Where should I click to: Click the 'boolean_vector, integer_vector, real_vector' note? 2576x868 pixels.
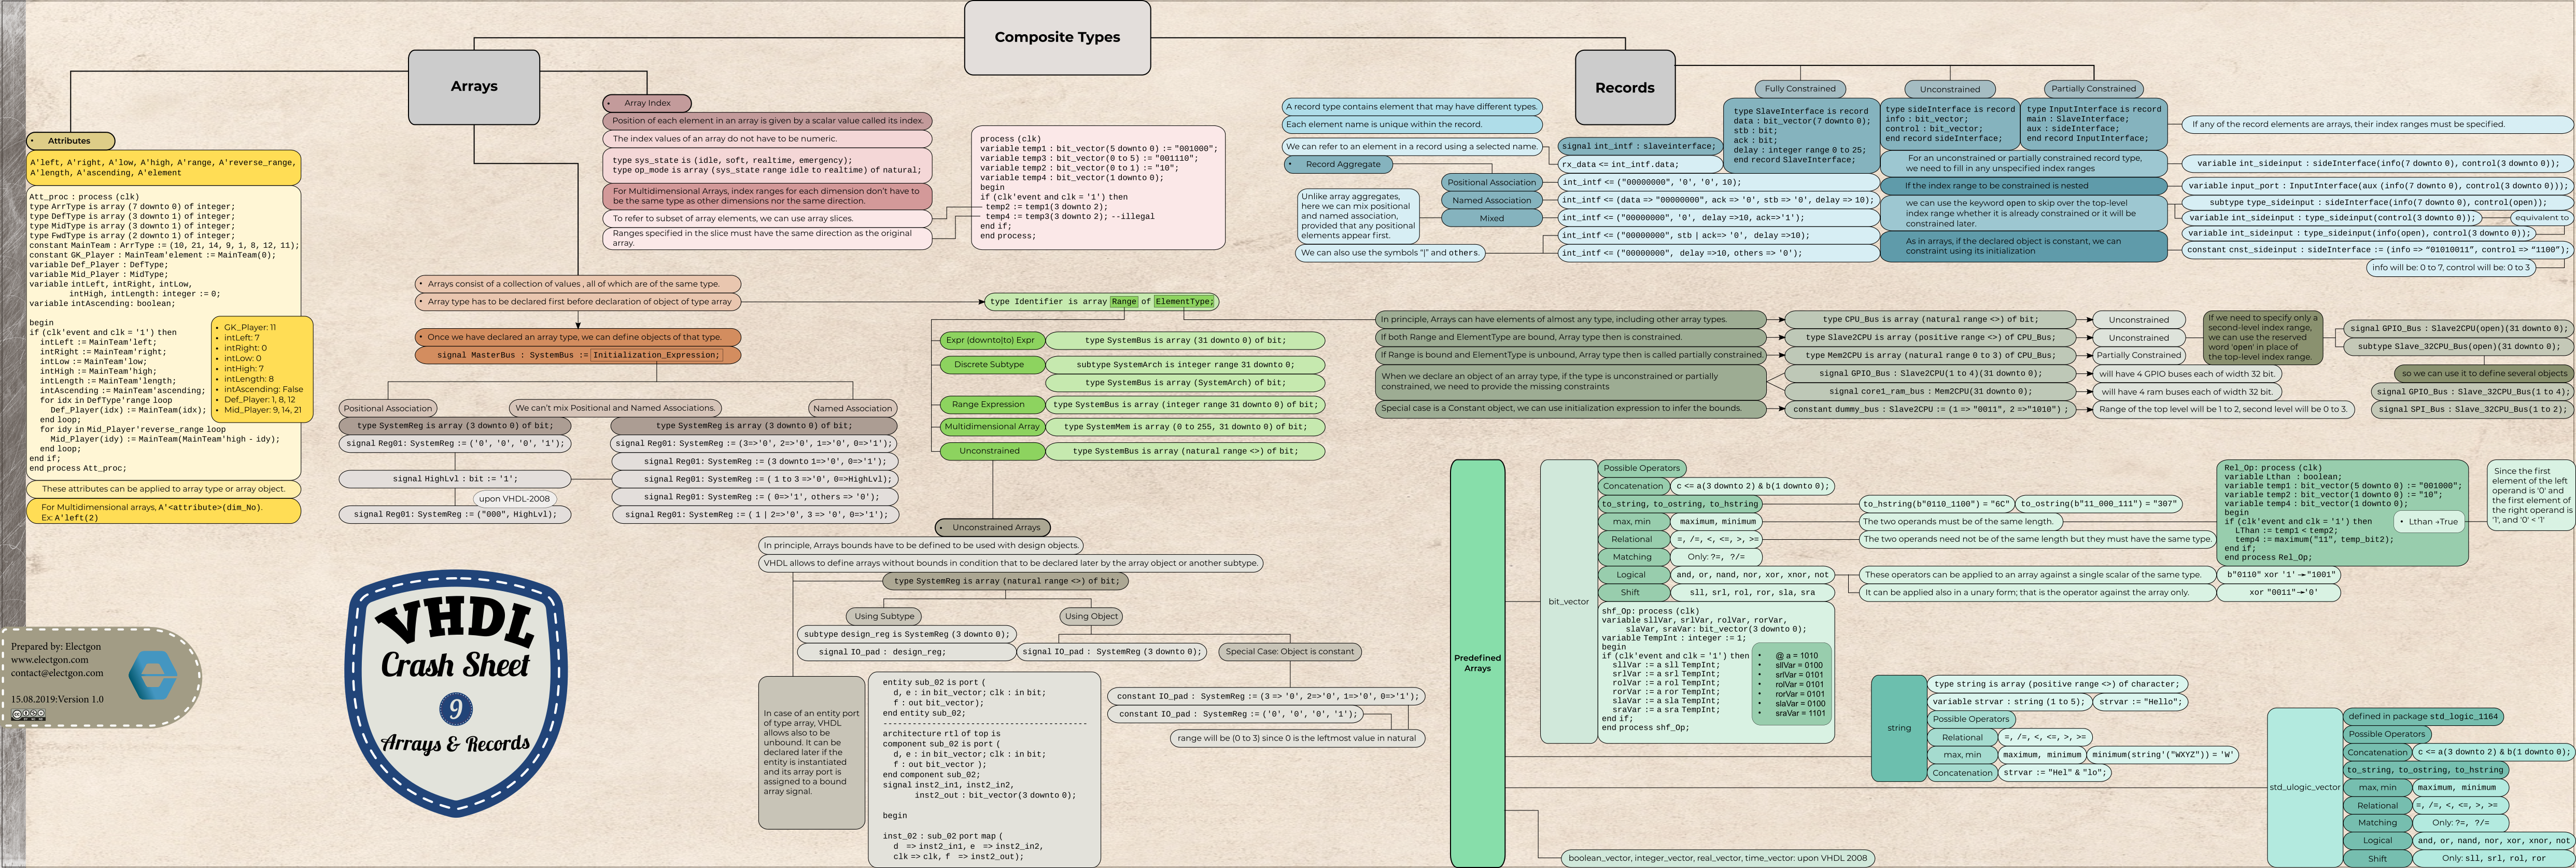pyautogui.click(x=1717, y=858)
